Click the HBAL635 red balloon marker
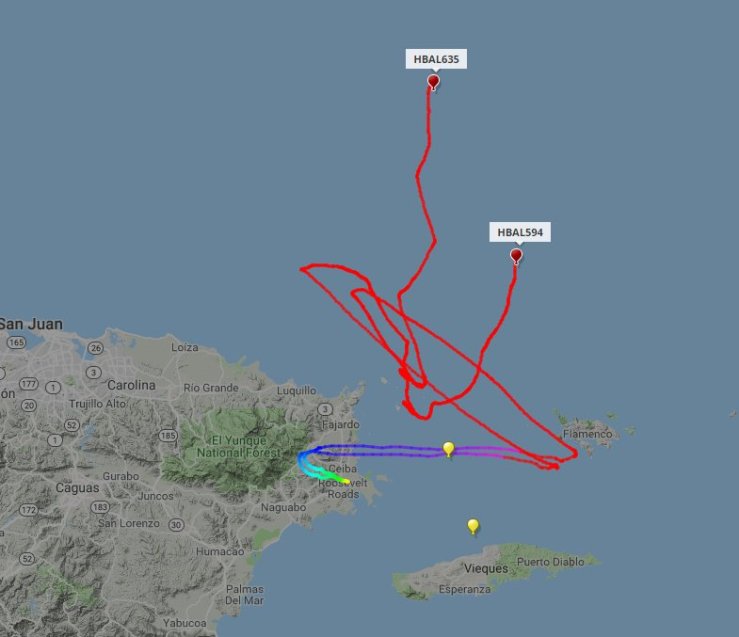This screenshot has width=739, height=637. click(x=434, y=82)
